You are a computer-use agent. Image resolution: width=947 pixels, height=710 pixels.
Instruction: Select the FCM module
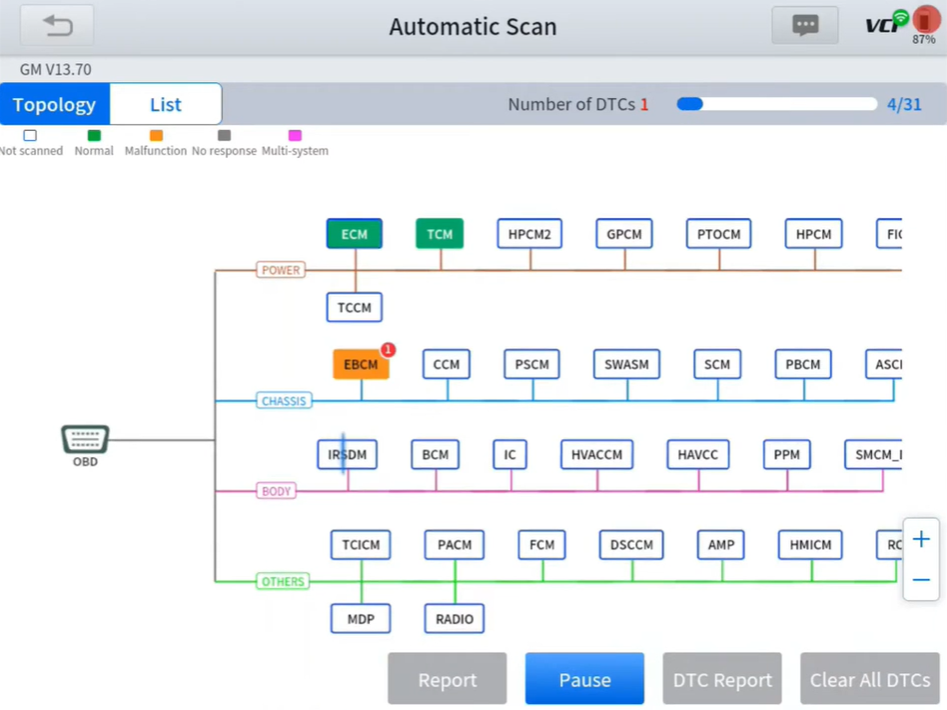pyautogui.click(x=542, y=545)
